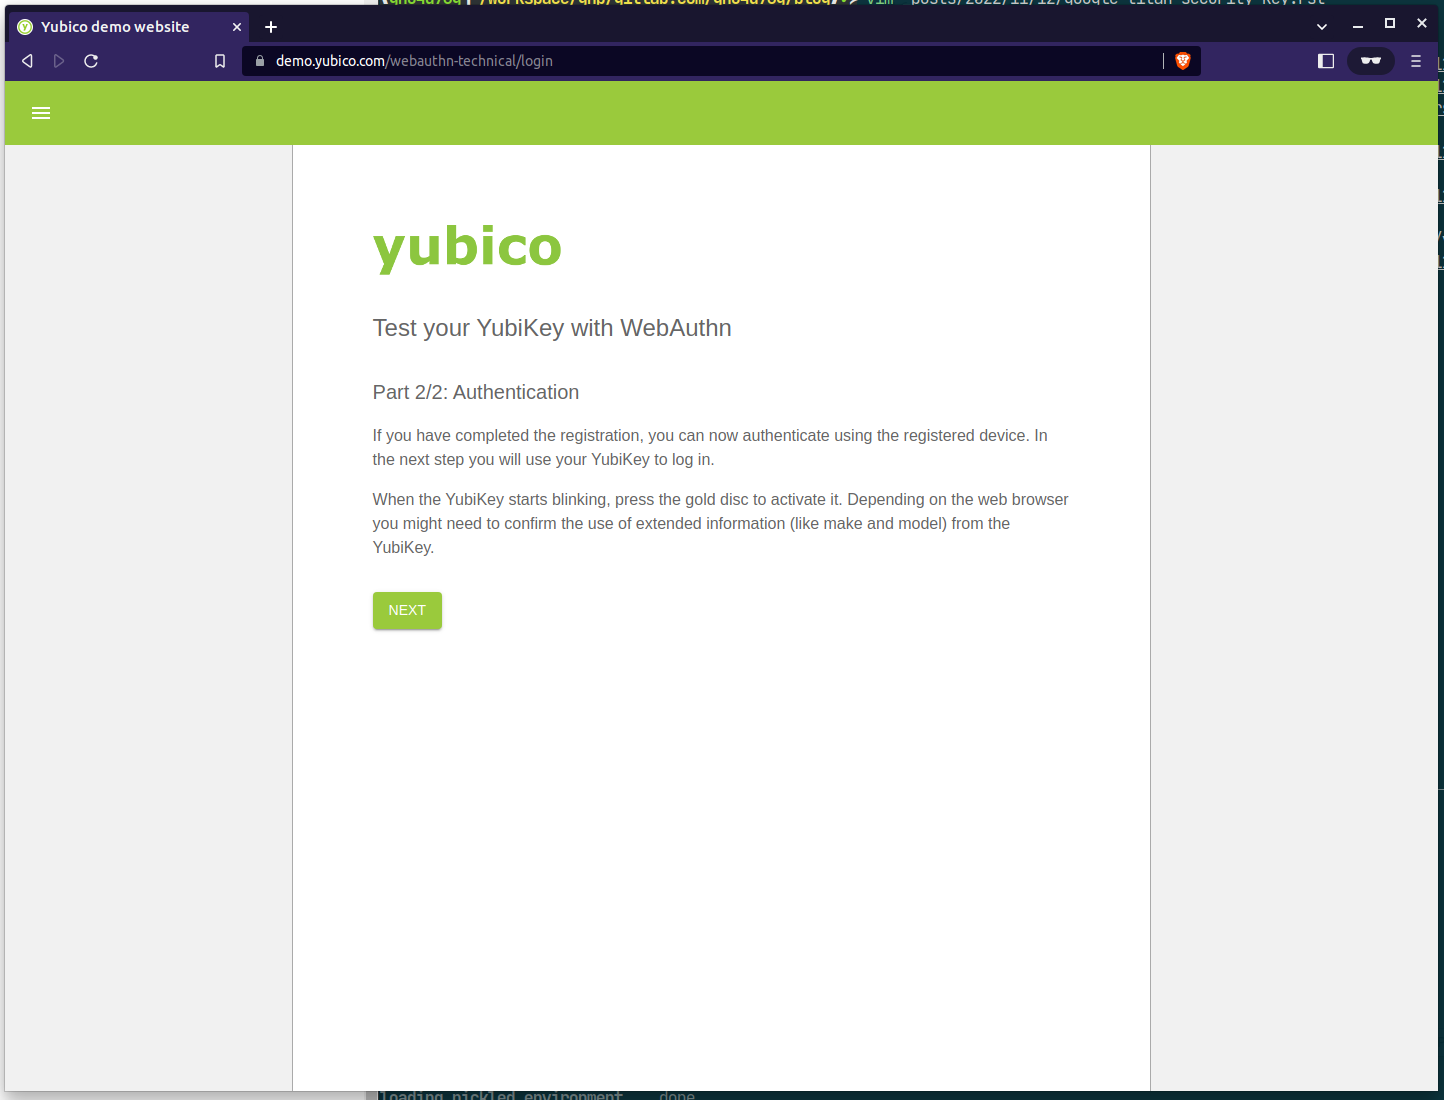The height and width of the screenshot is (1100, 1444).
Task: Open the Brave Shields lion icon
Action: coord(1183,61)
